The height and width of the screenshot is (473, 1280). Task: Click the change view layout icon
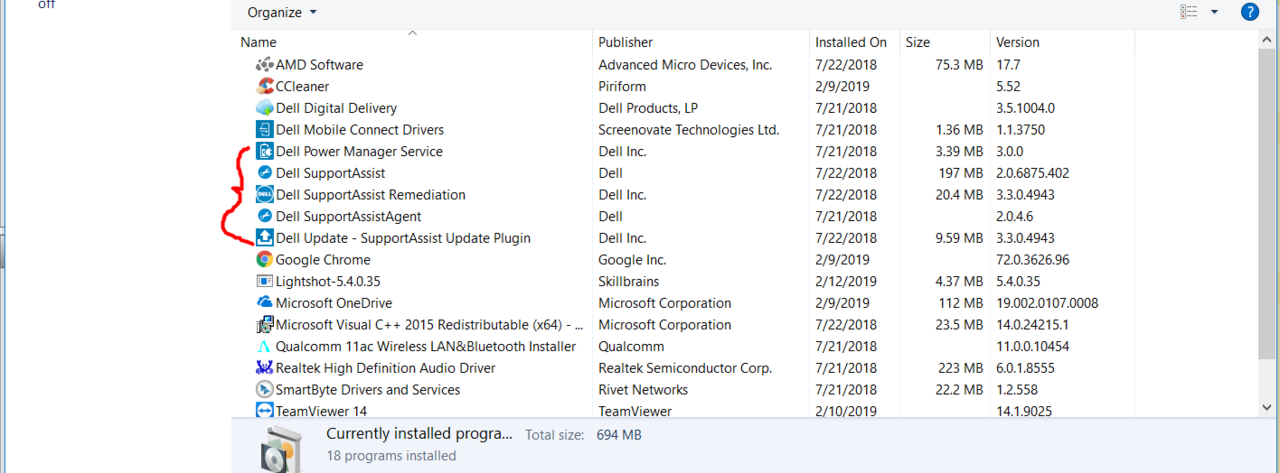(1189, 12)
